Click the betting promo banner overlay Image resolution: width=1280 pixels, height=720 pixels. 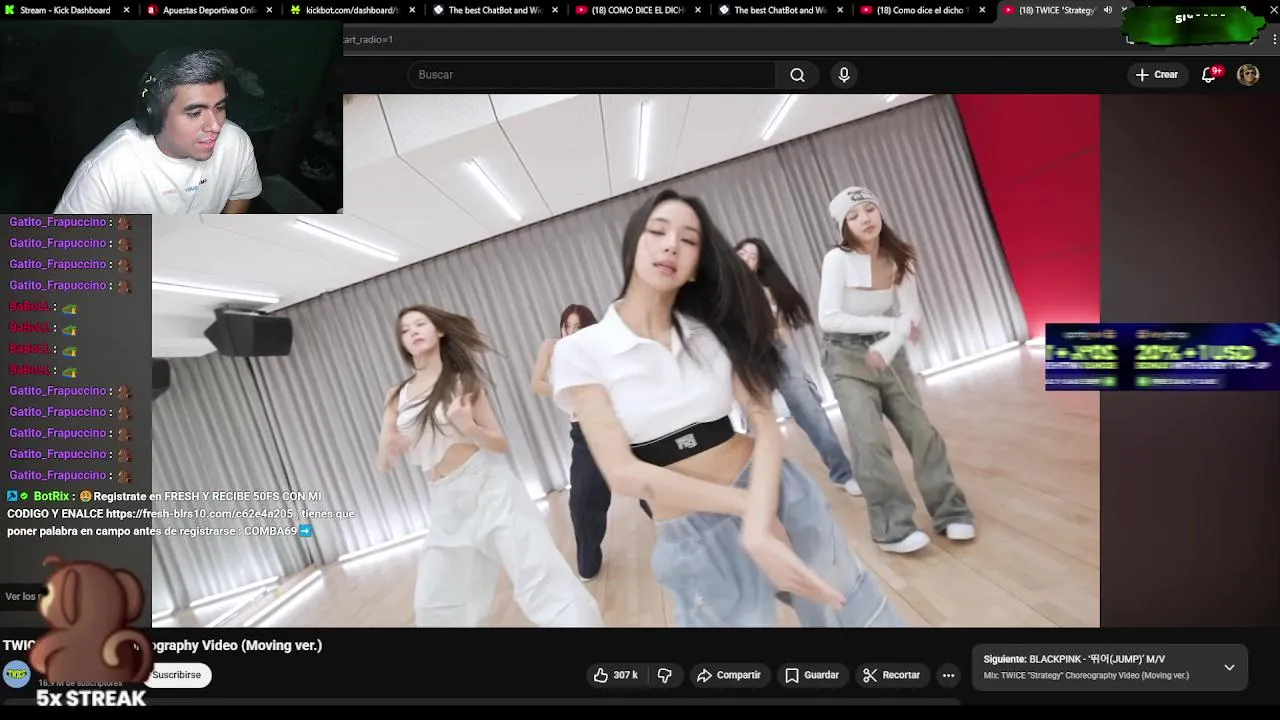tap(1162, 357)
